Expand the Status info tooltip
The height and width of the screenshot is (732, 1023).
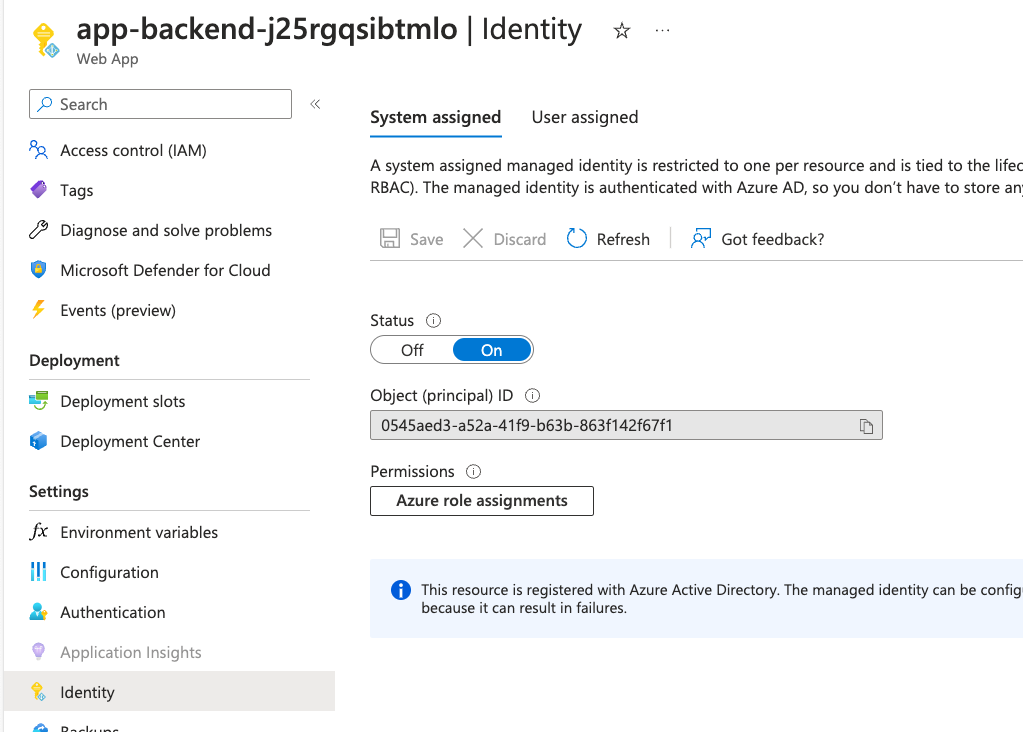(x=432, y=320)
